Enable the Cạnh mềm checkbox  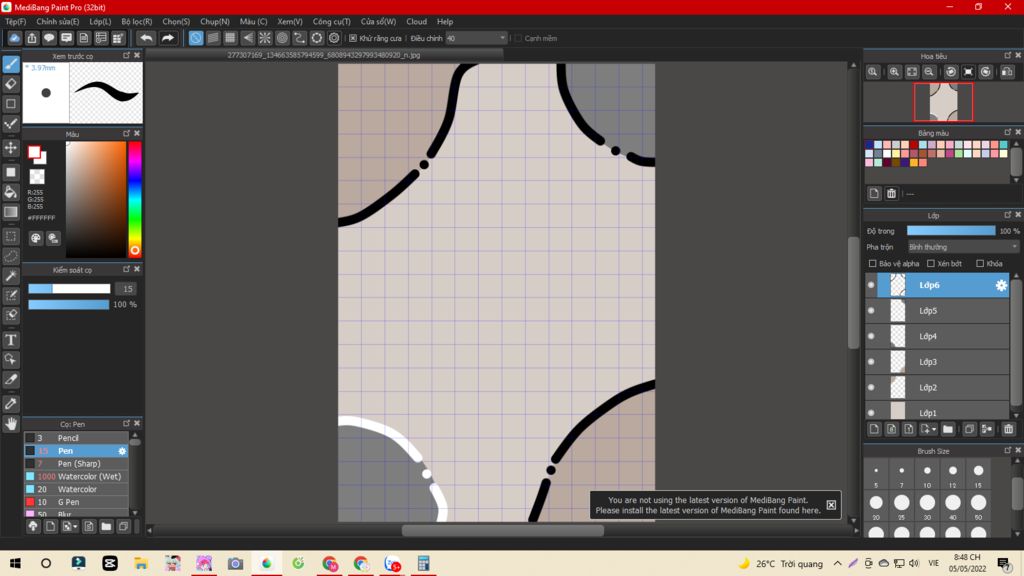pos(518,38)
